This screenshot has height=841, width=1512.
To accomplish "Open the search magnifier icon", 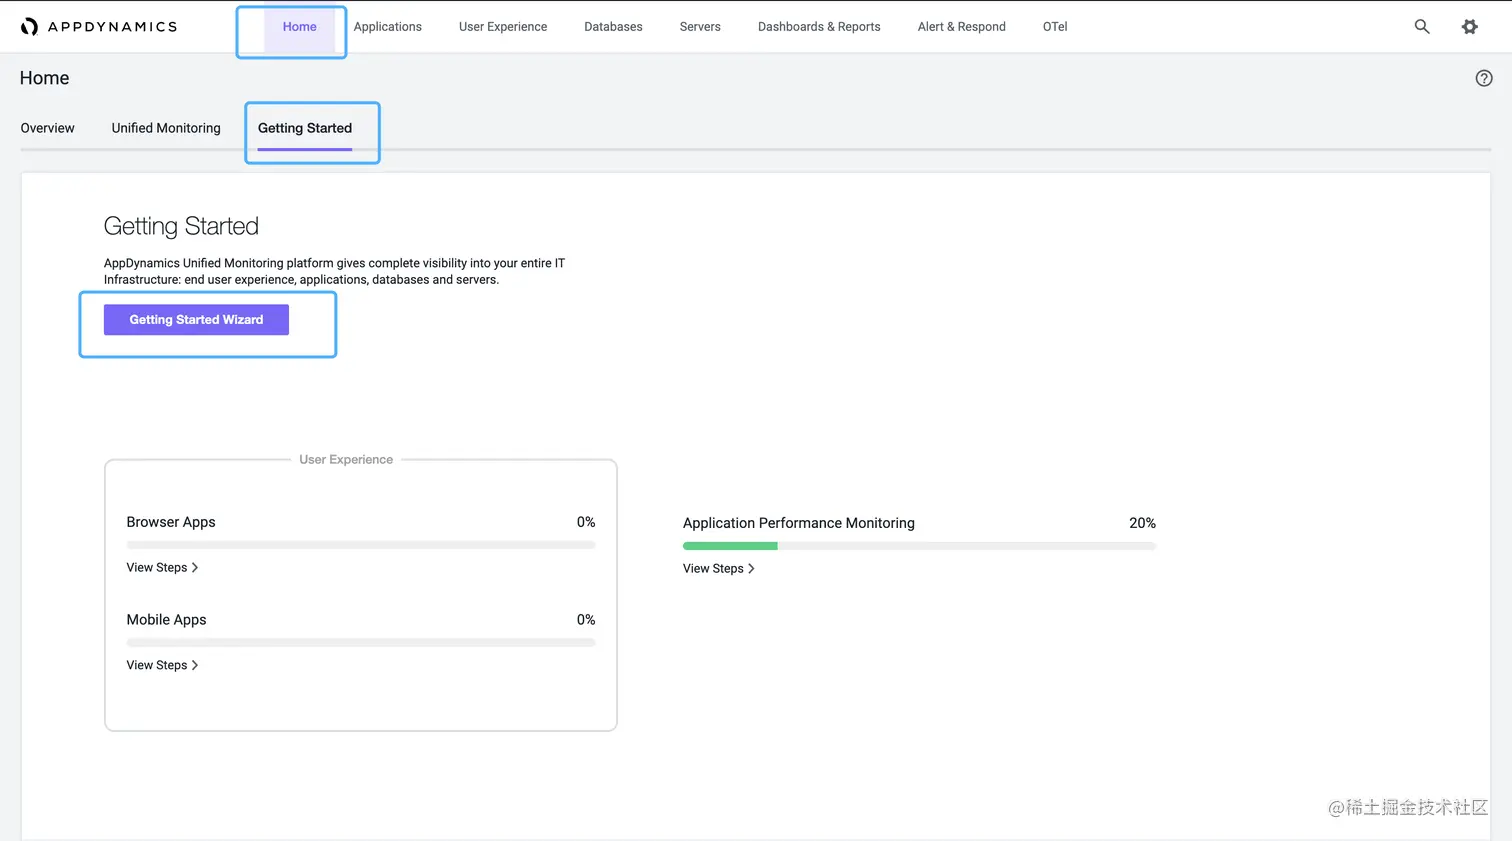I will click(1422, 27).
